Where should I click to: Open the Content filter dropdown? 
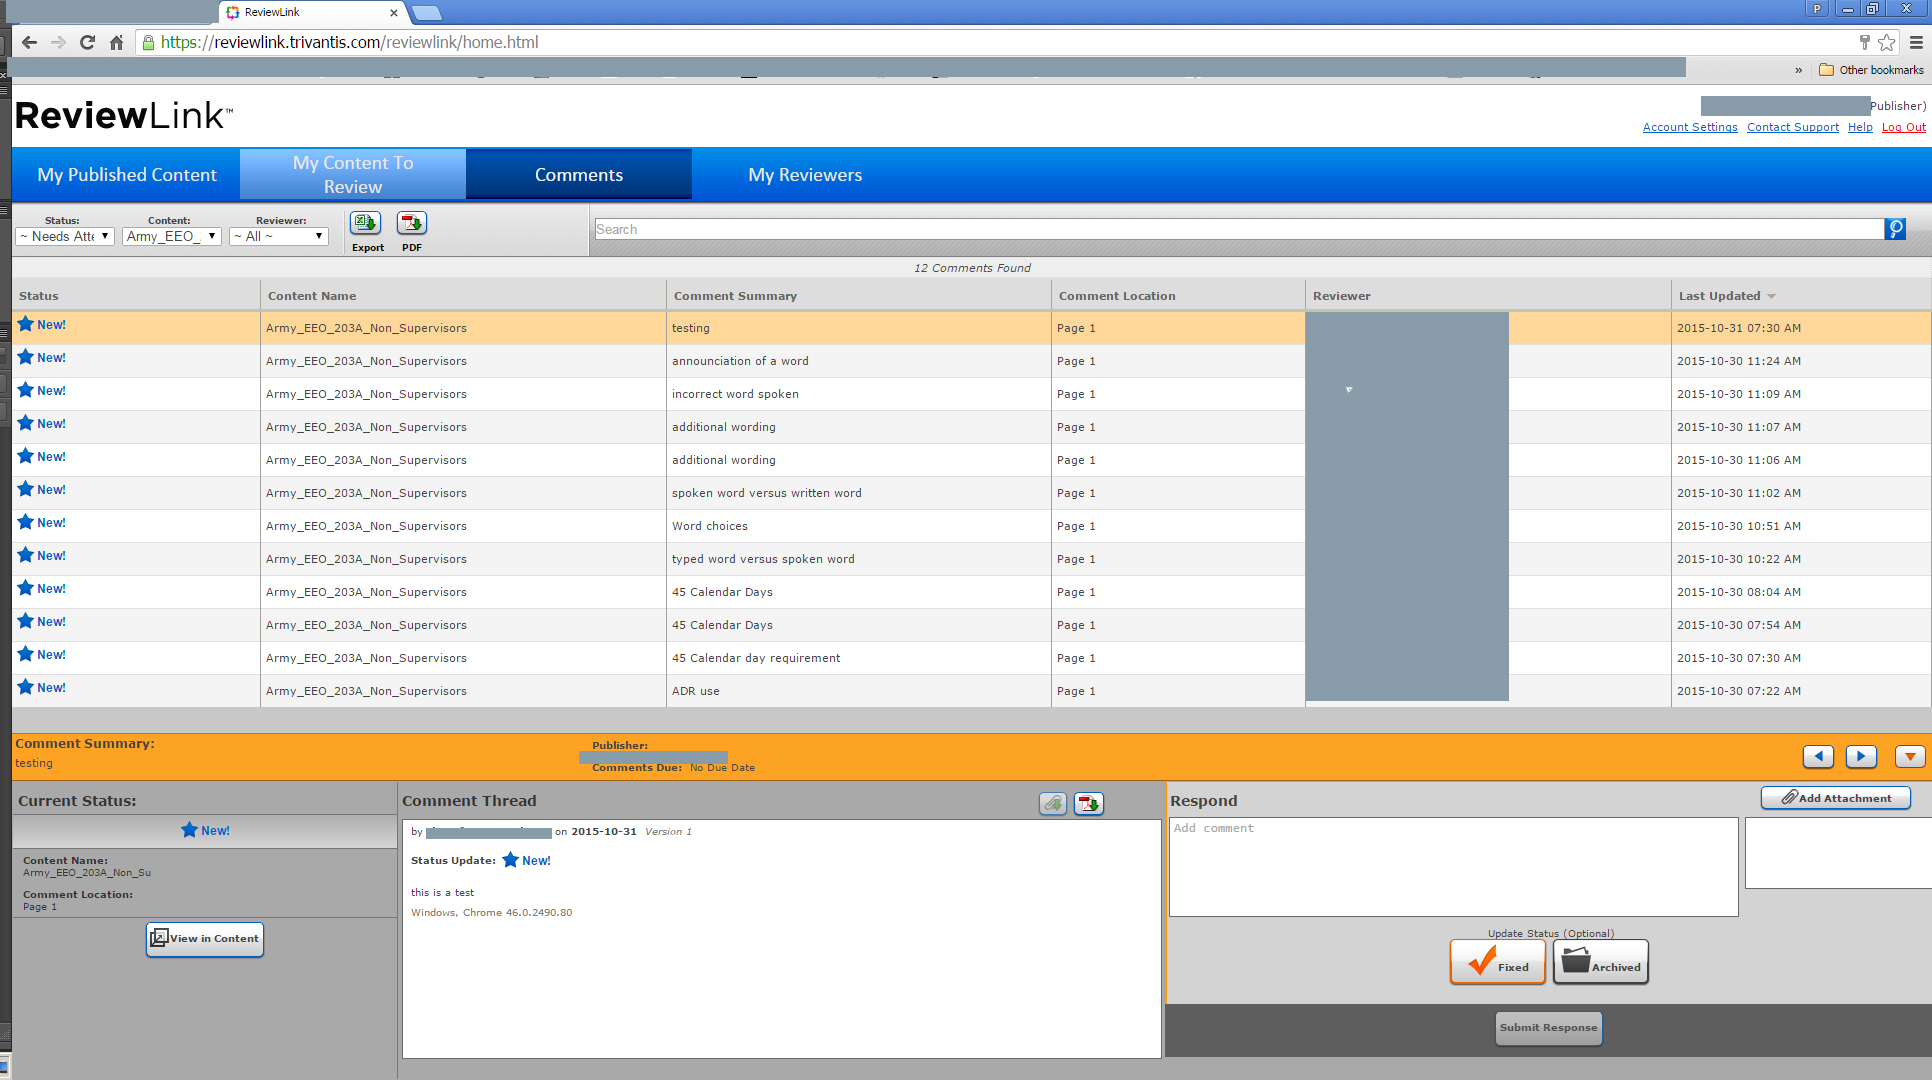pos(172,237)
